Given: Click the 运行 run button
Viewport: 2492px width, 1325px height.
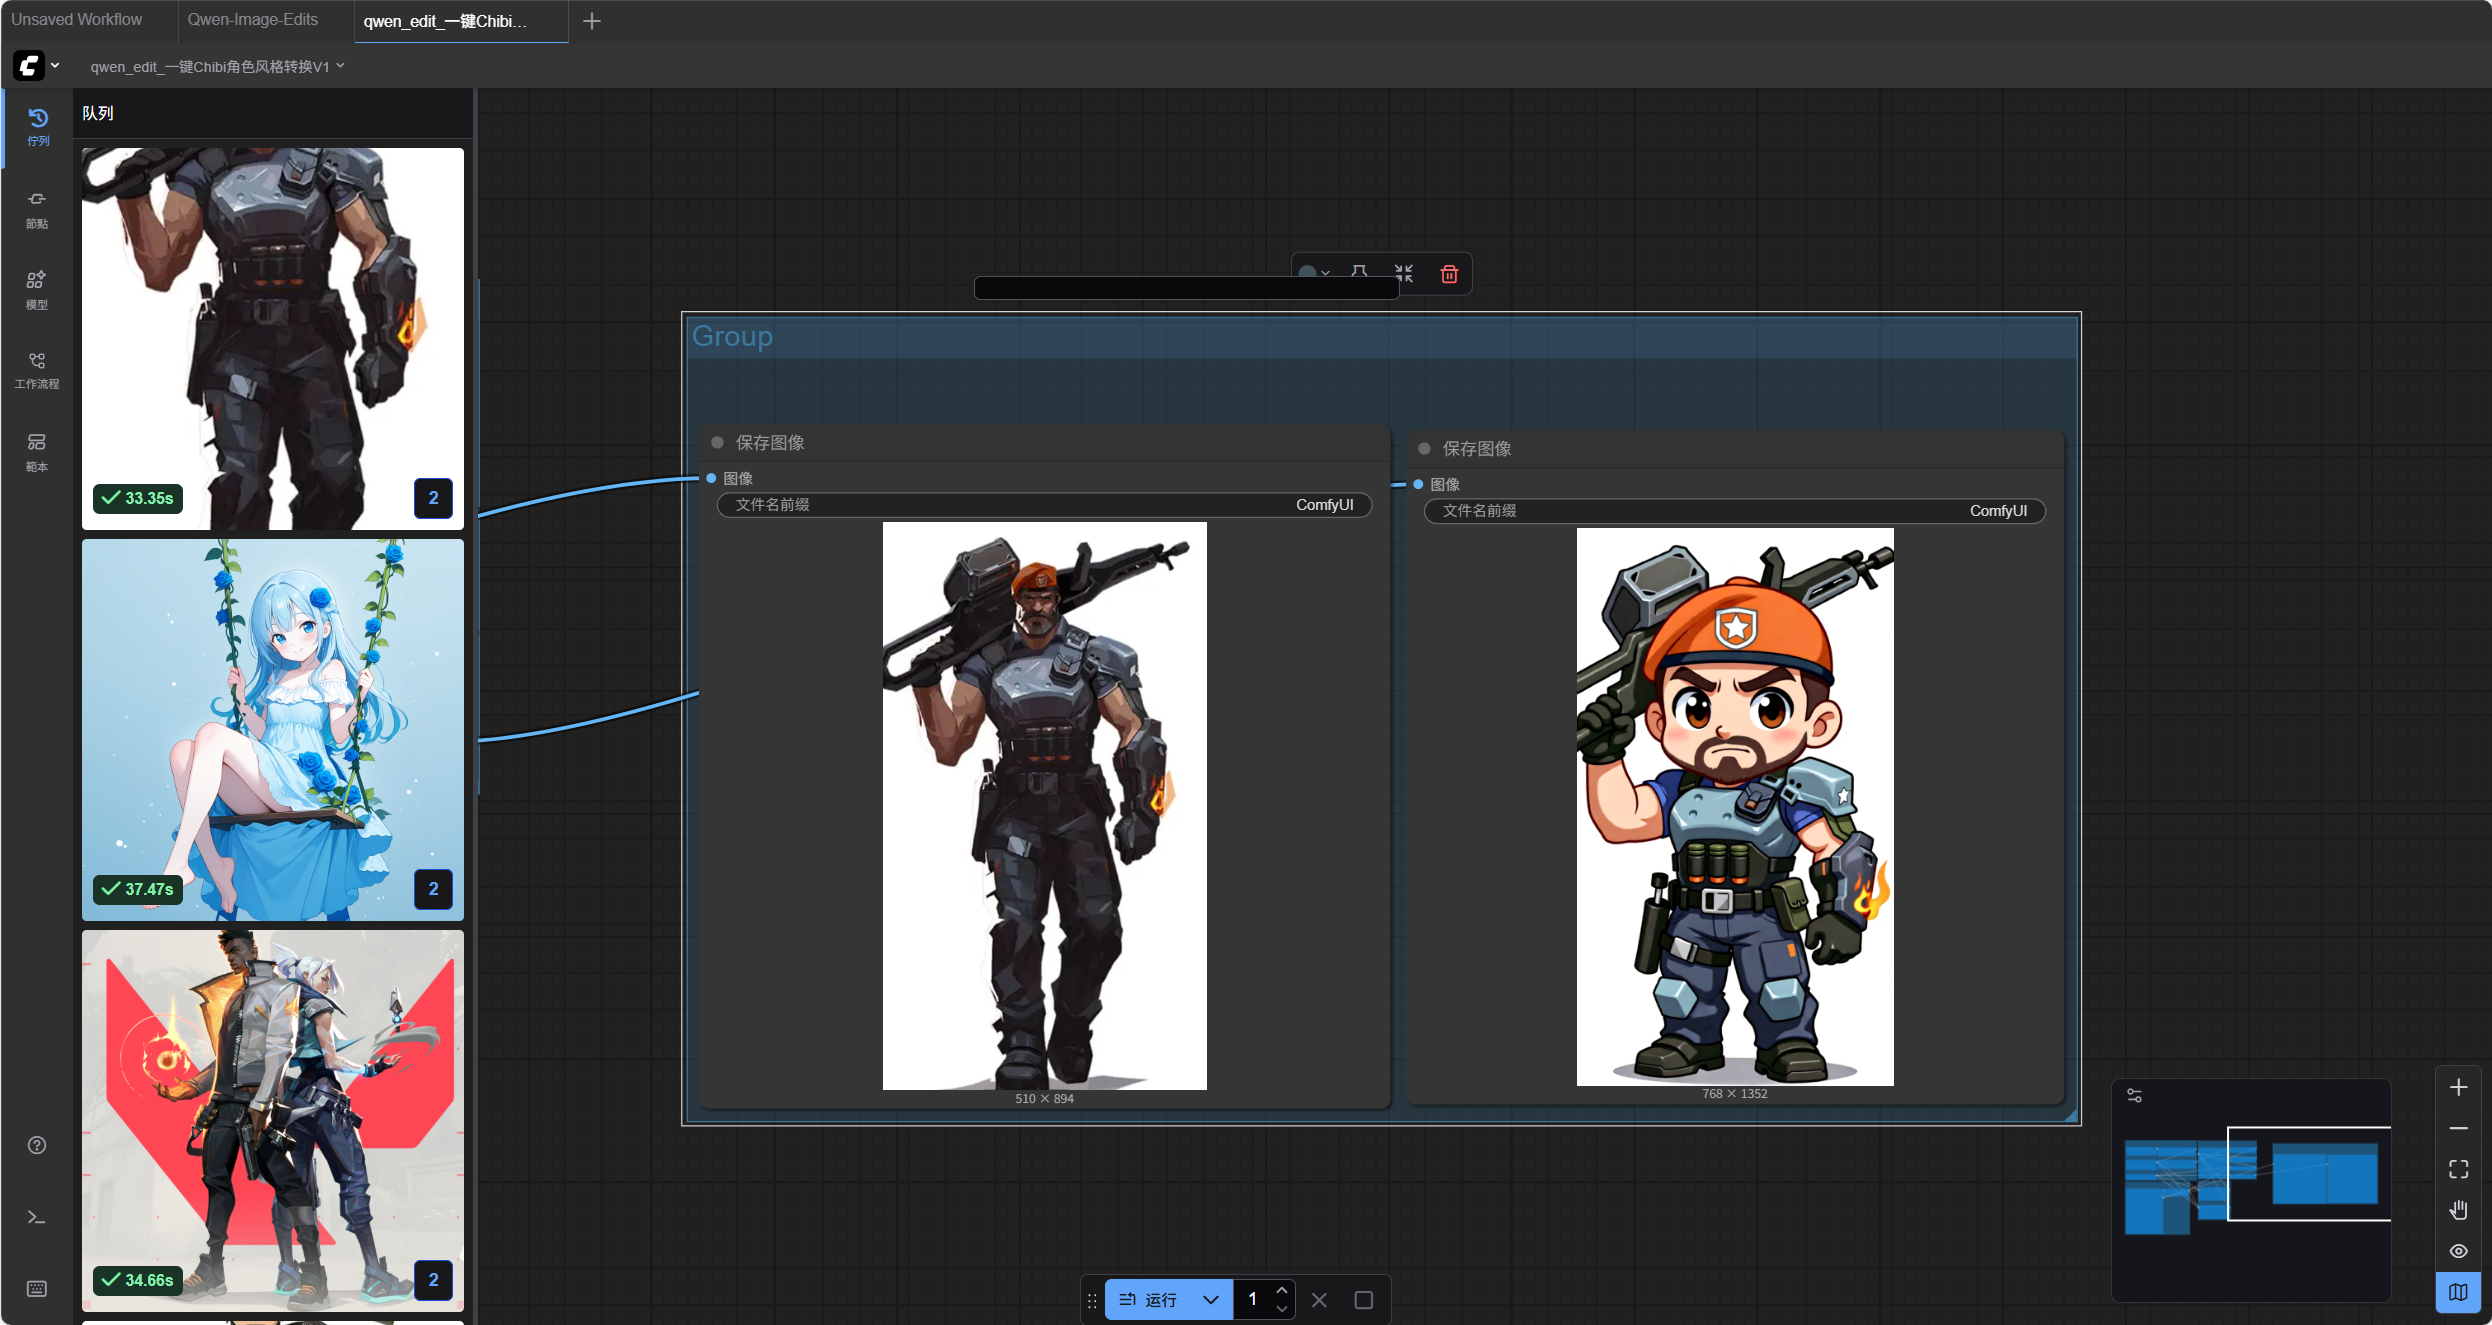Looking at the screenshot, I should click(1150, 1300).
